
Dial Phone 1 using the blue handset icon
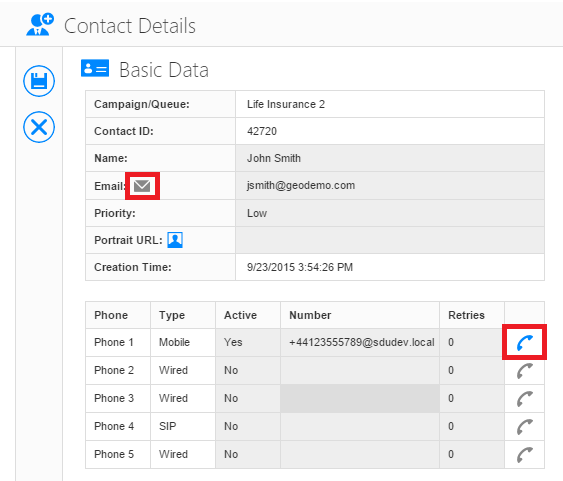point(525,342)
